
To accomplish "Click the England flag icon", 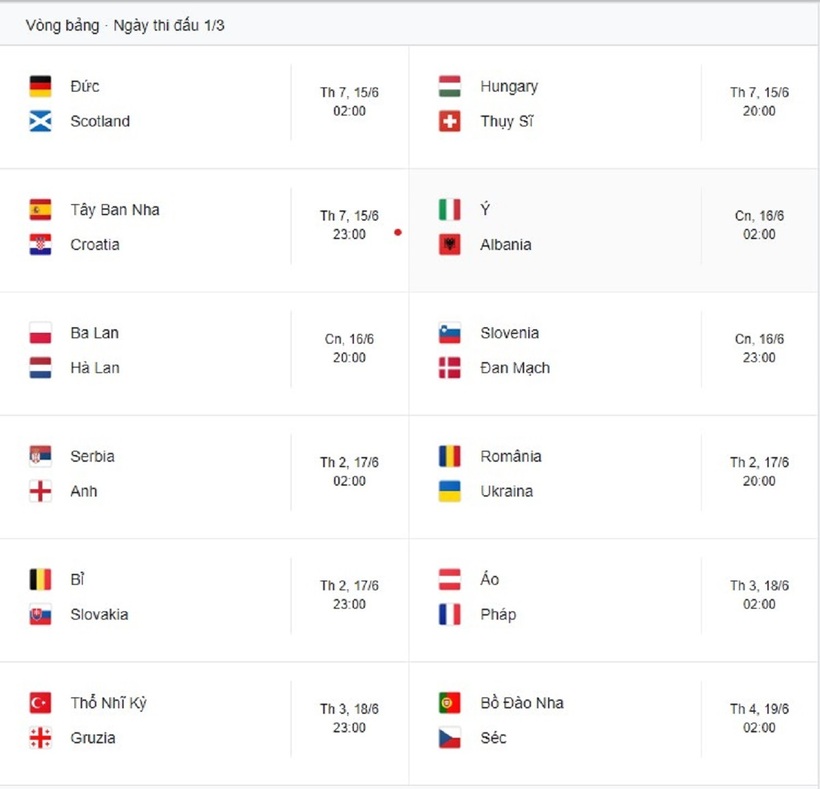I will [x=40, y=491].
